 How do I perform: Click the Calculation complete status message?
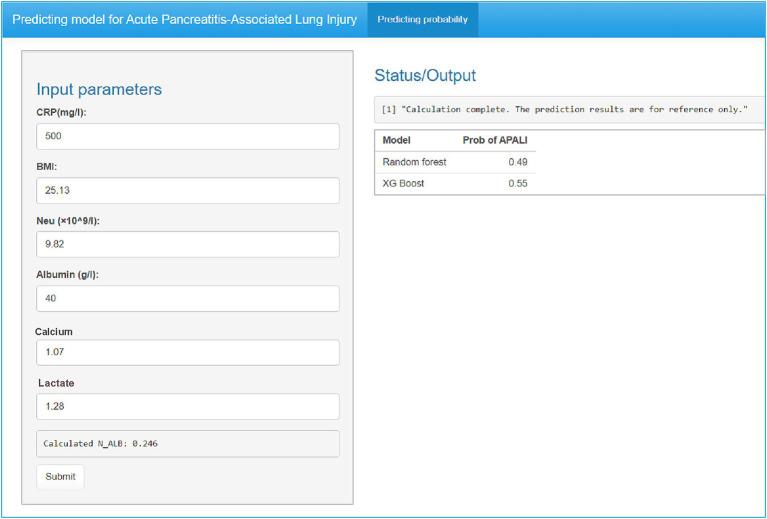[564, 109]
